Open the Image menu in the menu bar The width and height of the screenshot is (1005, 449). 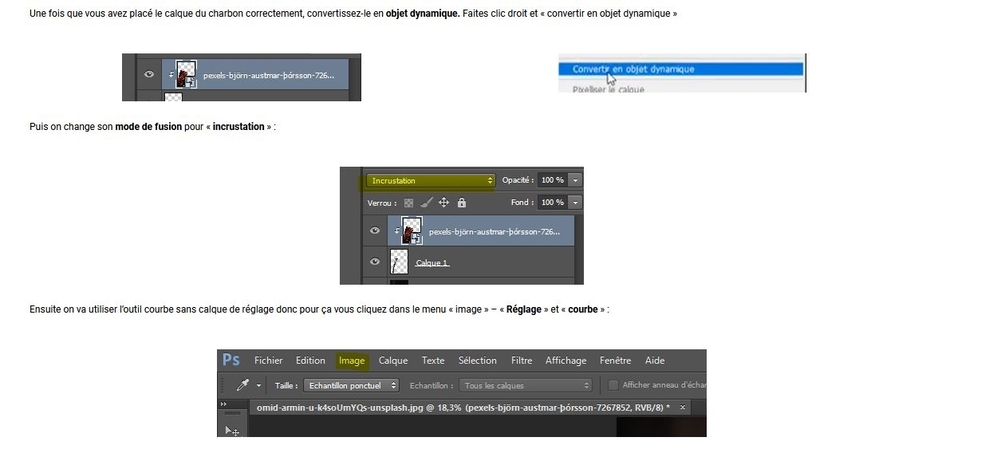[351, 361]
